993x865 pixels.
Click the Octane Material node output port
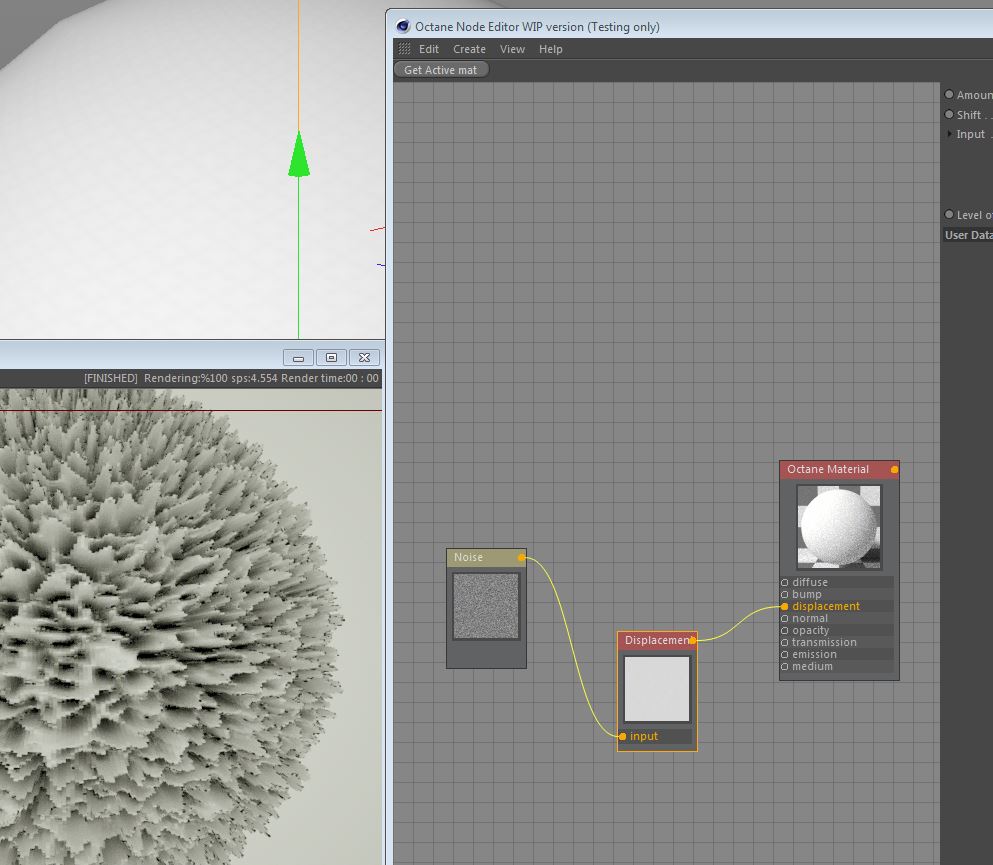coord(894,469)
